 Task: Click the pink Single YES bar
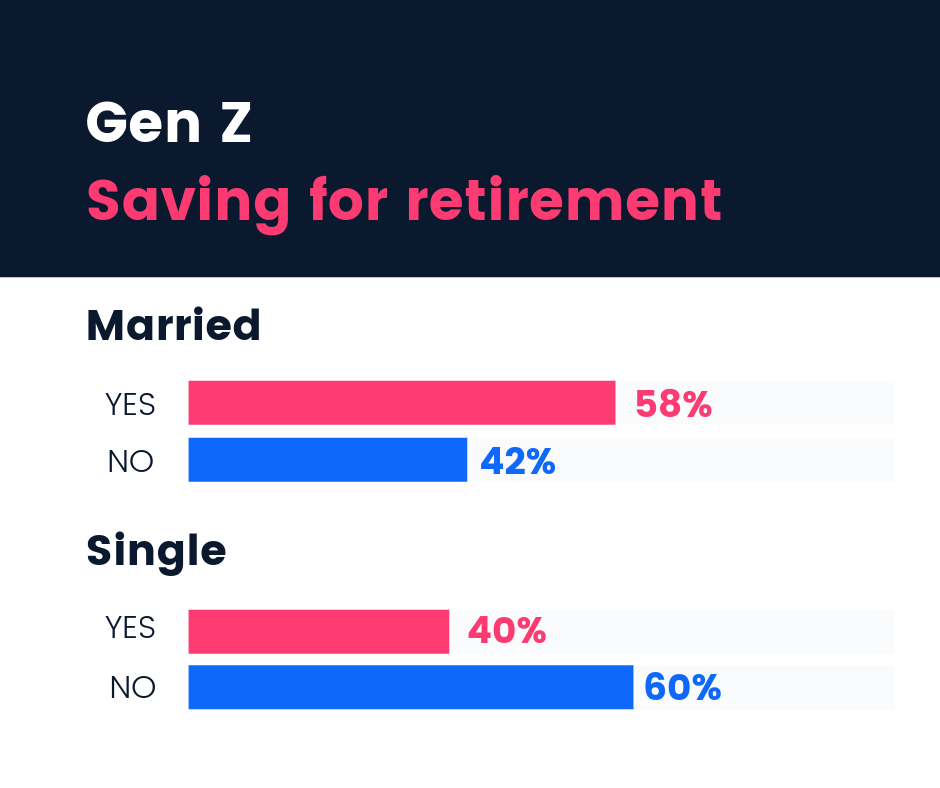[318, 631]
